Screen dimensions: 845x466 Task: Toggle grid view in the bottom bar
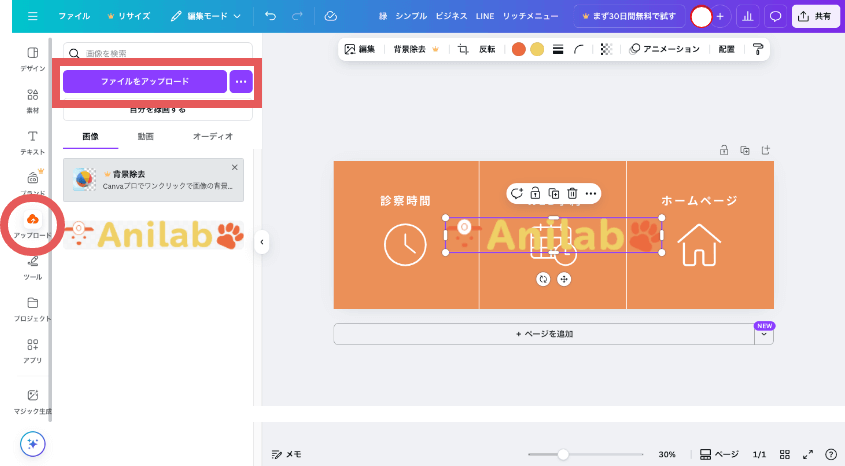point(785,454)
